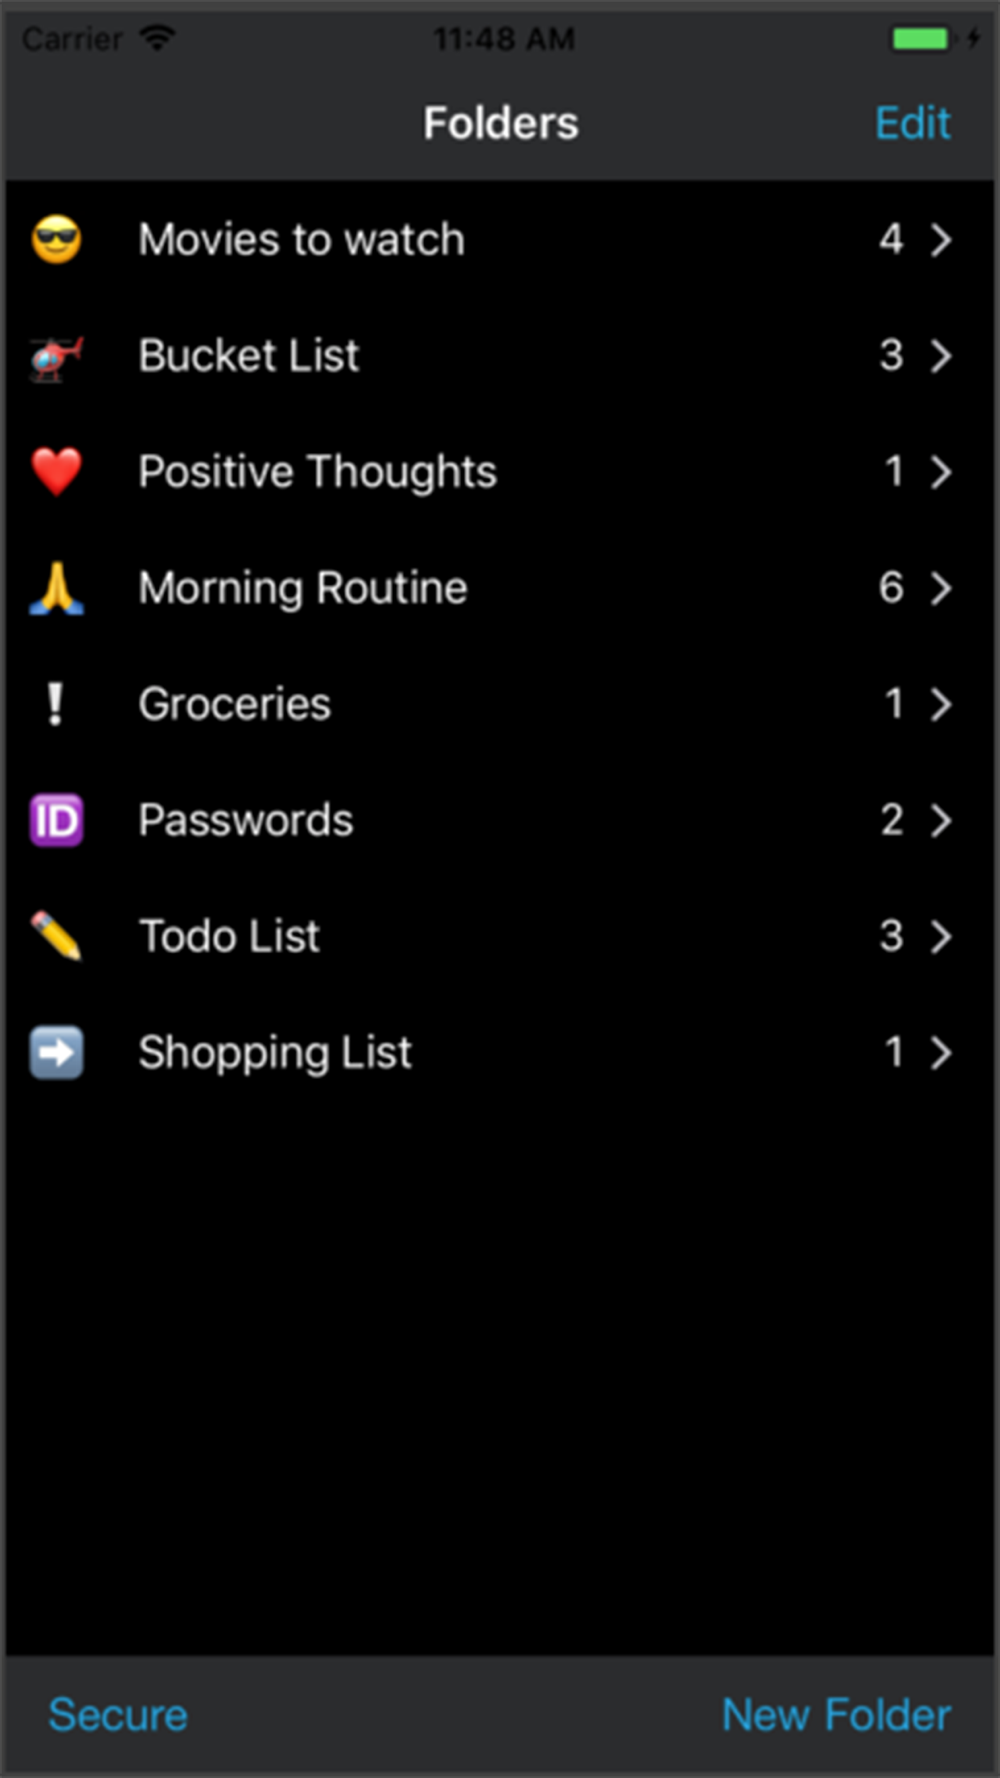The width and height of the screenshot is (1000, 1778).
Task: Click the pencil icon beside Todo List
Action: tap(56, 937)
